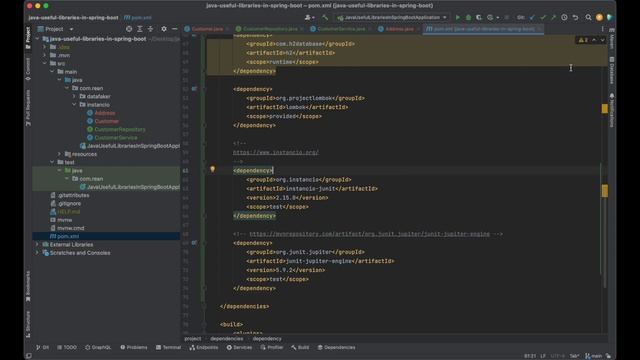The image size is (640, 360).
Task: Click the project breadcrumb
Action: point(192,339)
